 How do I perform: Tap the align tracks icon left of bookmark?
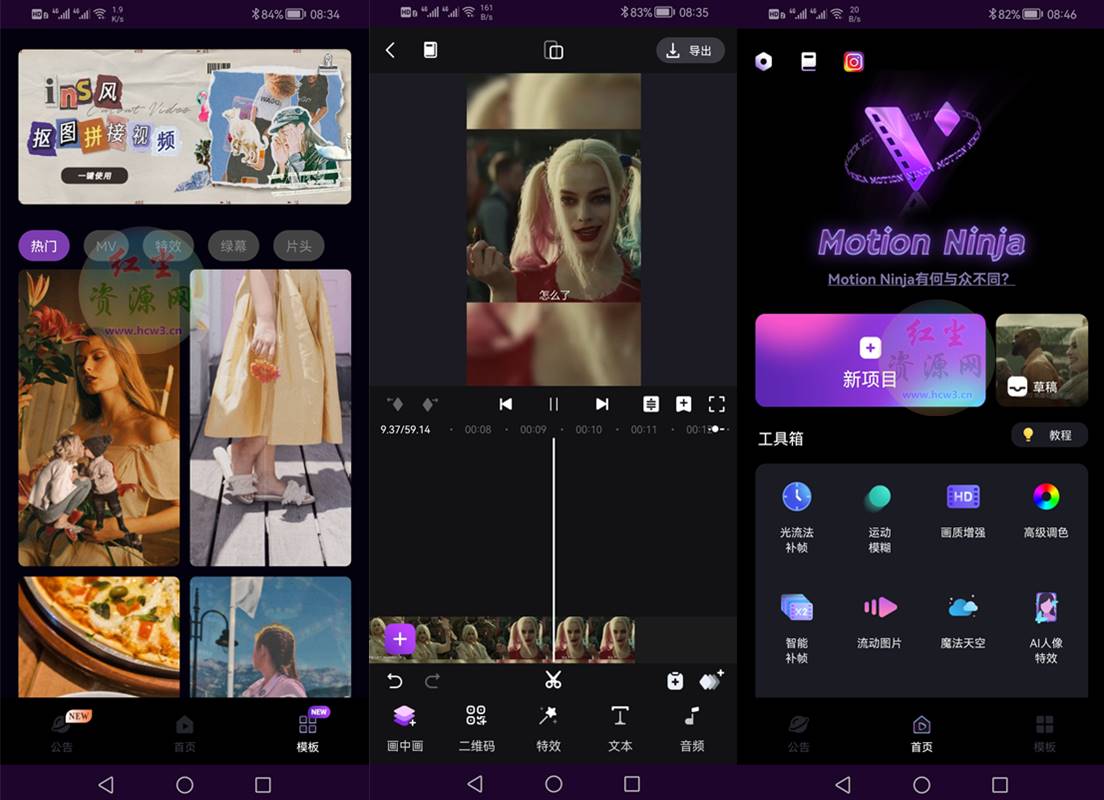click(x=651, y=404)
